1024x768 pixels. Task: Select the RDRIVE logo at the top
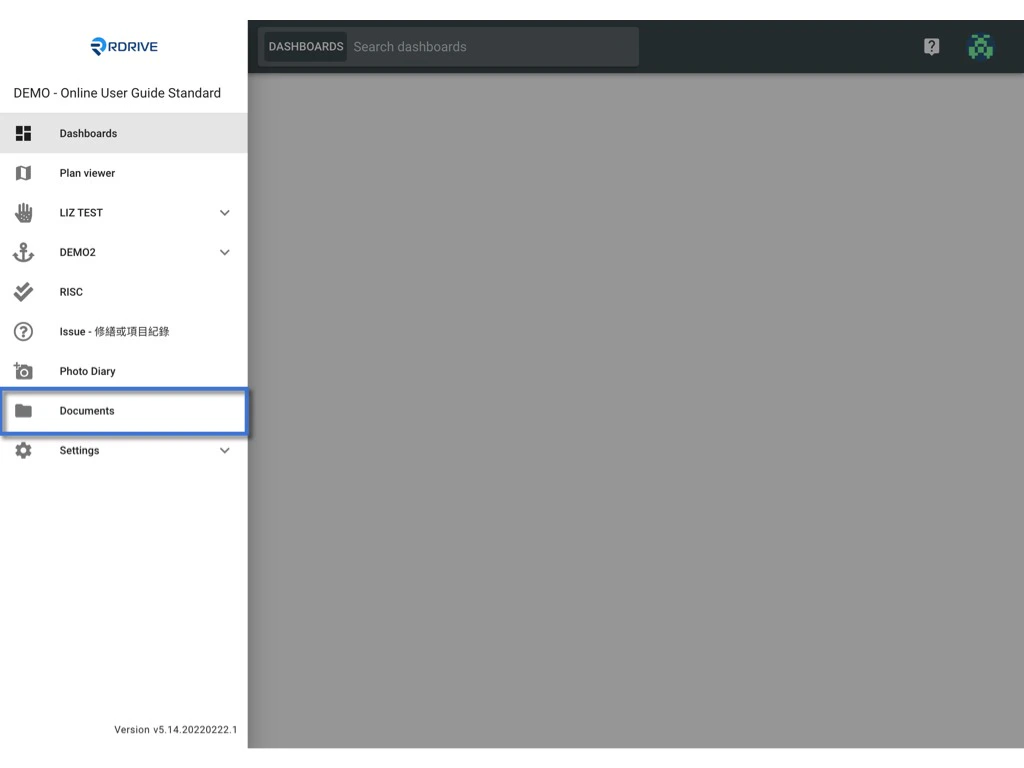pyautogui.click(x=123, y=45)
